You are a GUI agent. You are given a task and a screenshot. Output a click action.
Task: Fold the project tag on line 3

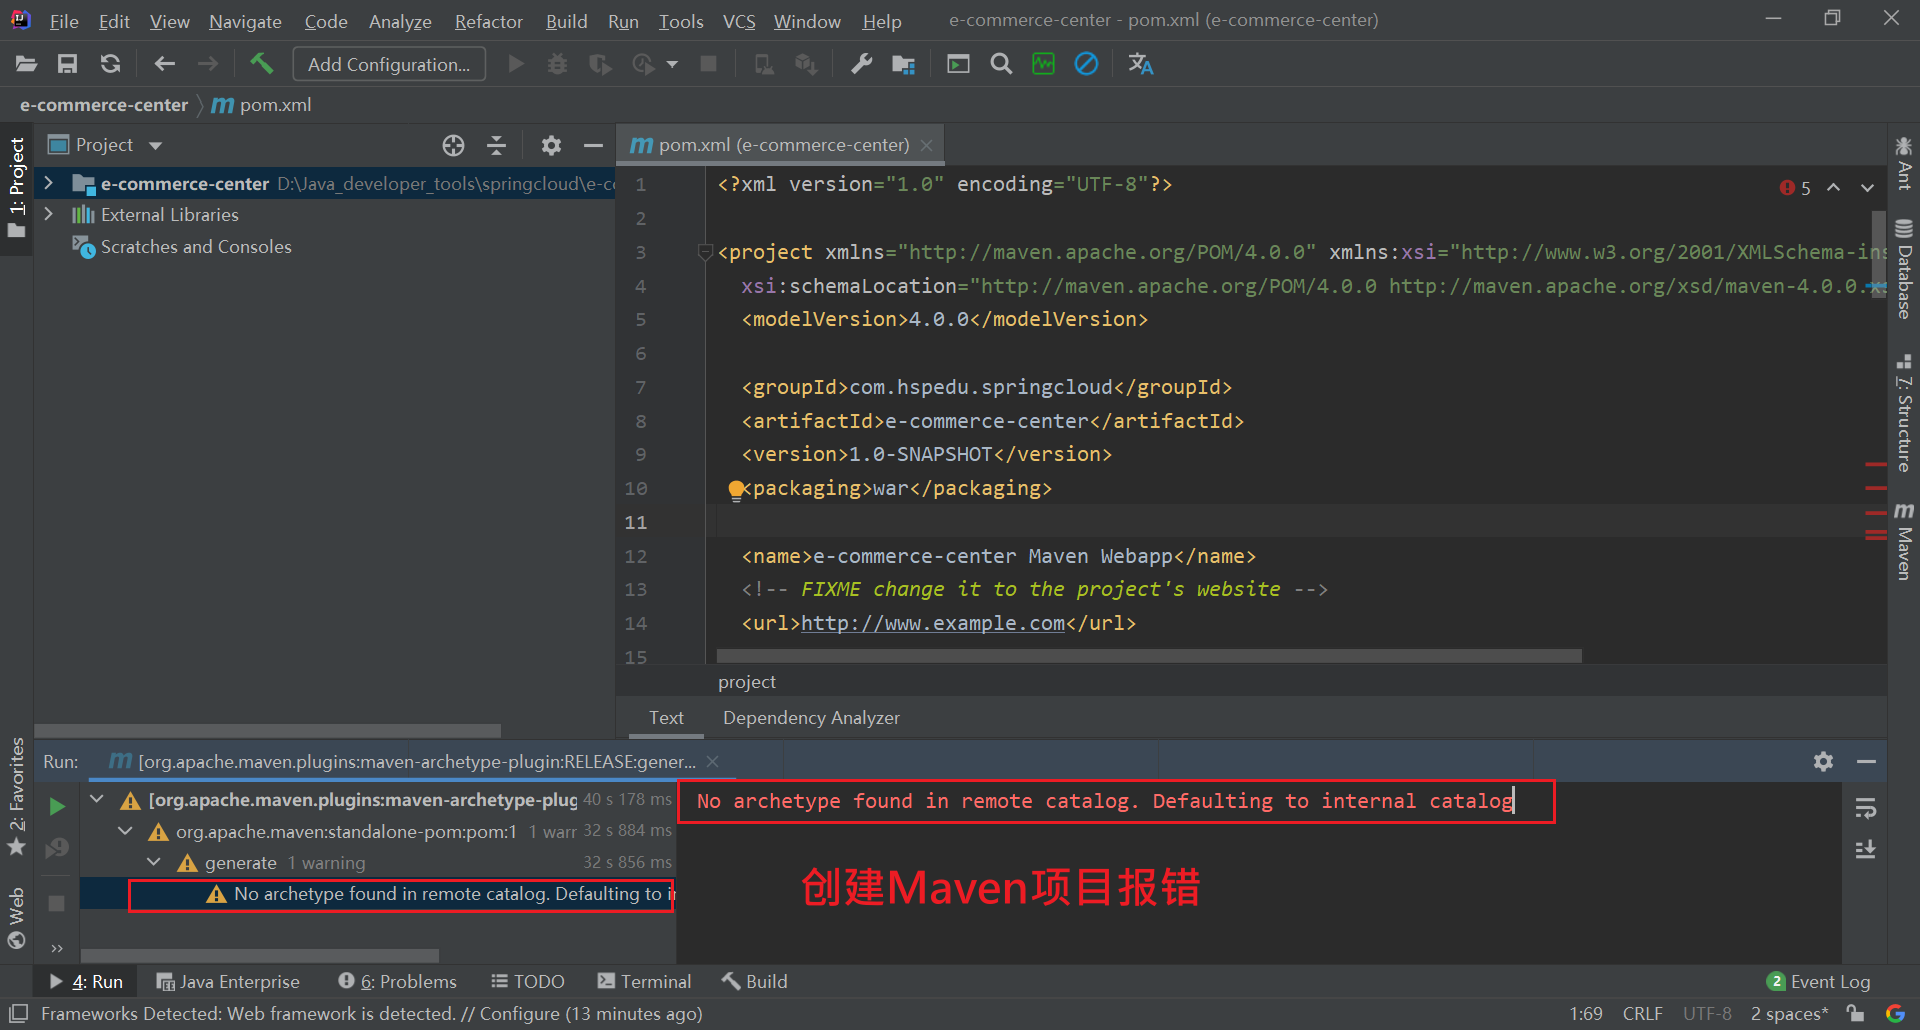[705, 252]
